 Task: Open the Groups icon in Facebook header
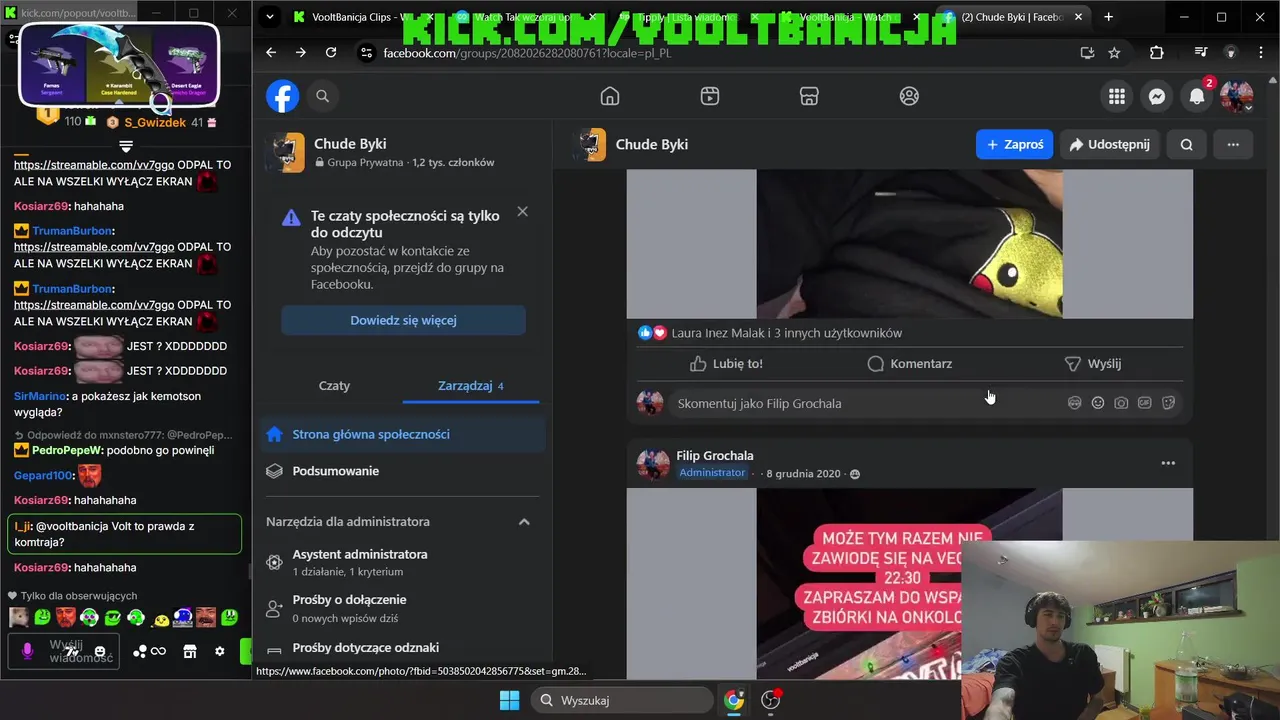coord(909,96)
